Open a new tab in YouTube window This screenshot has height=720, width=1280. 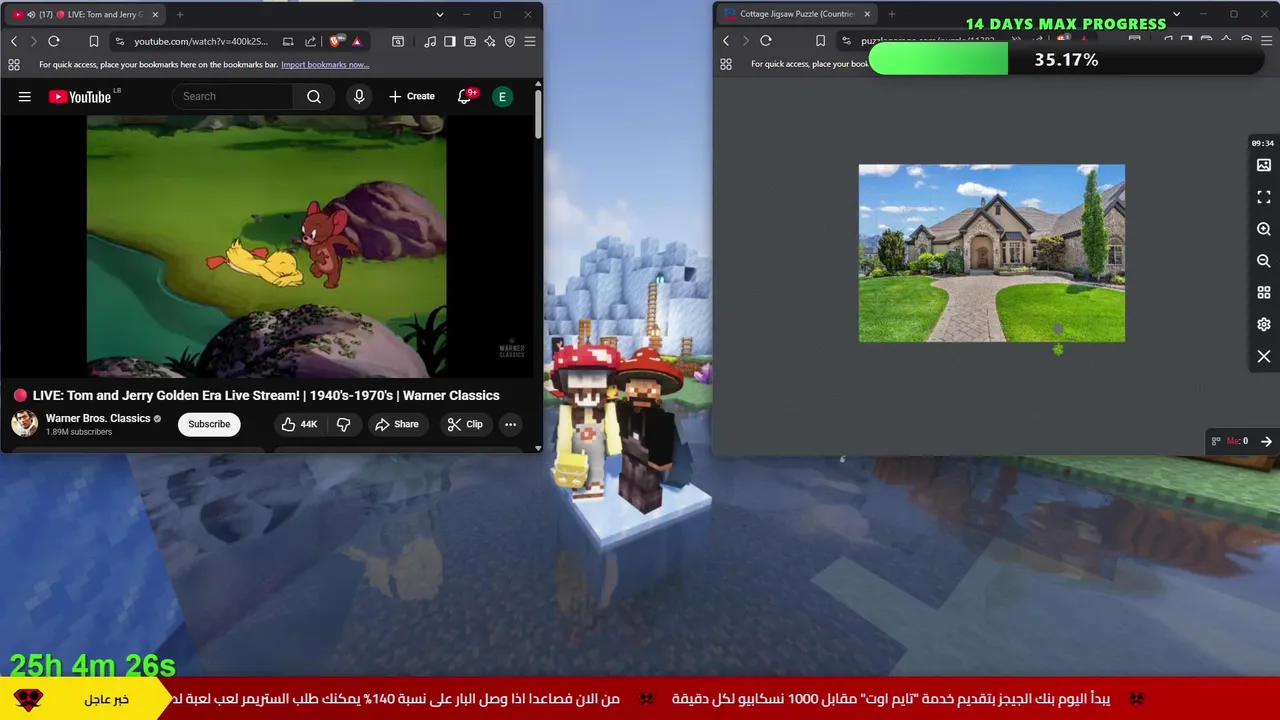(180, 15)
